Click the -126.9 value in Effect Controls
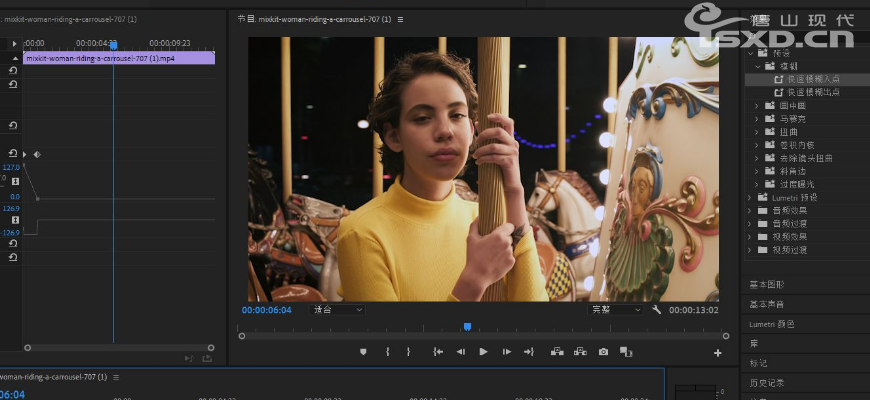This screenshot has height=400, width=870. pos(11,233)
